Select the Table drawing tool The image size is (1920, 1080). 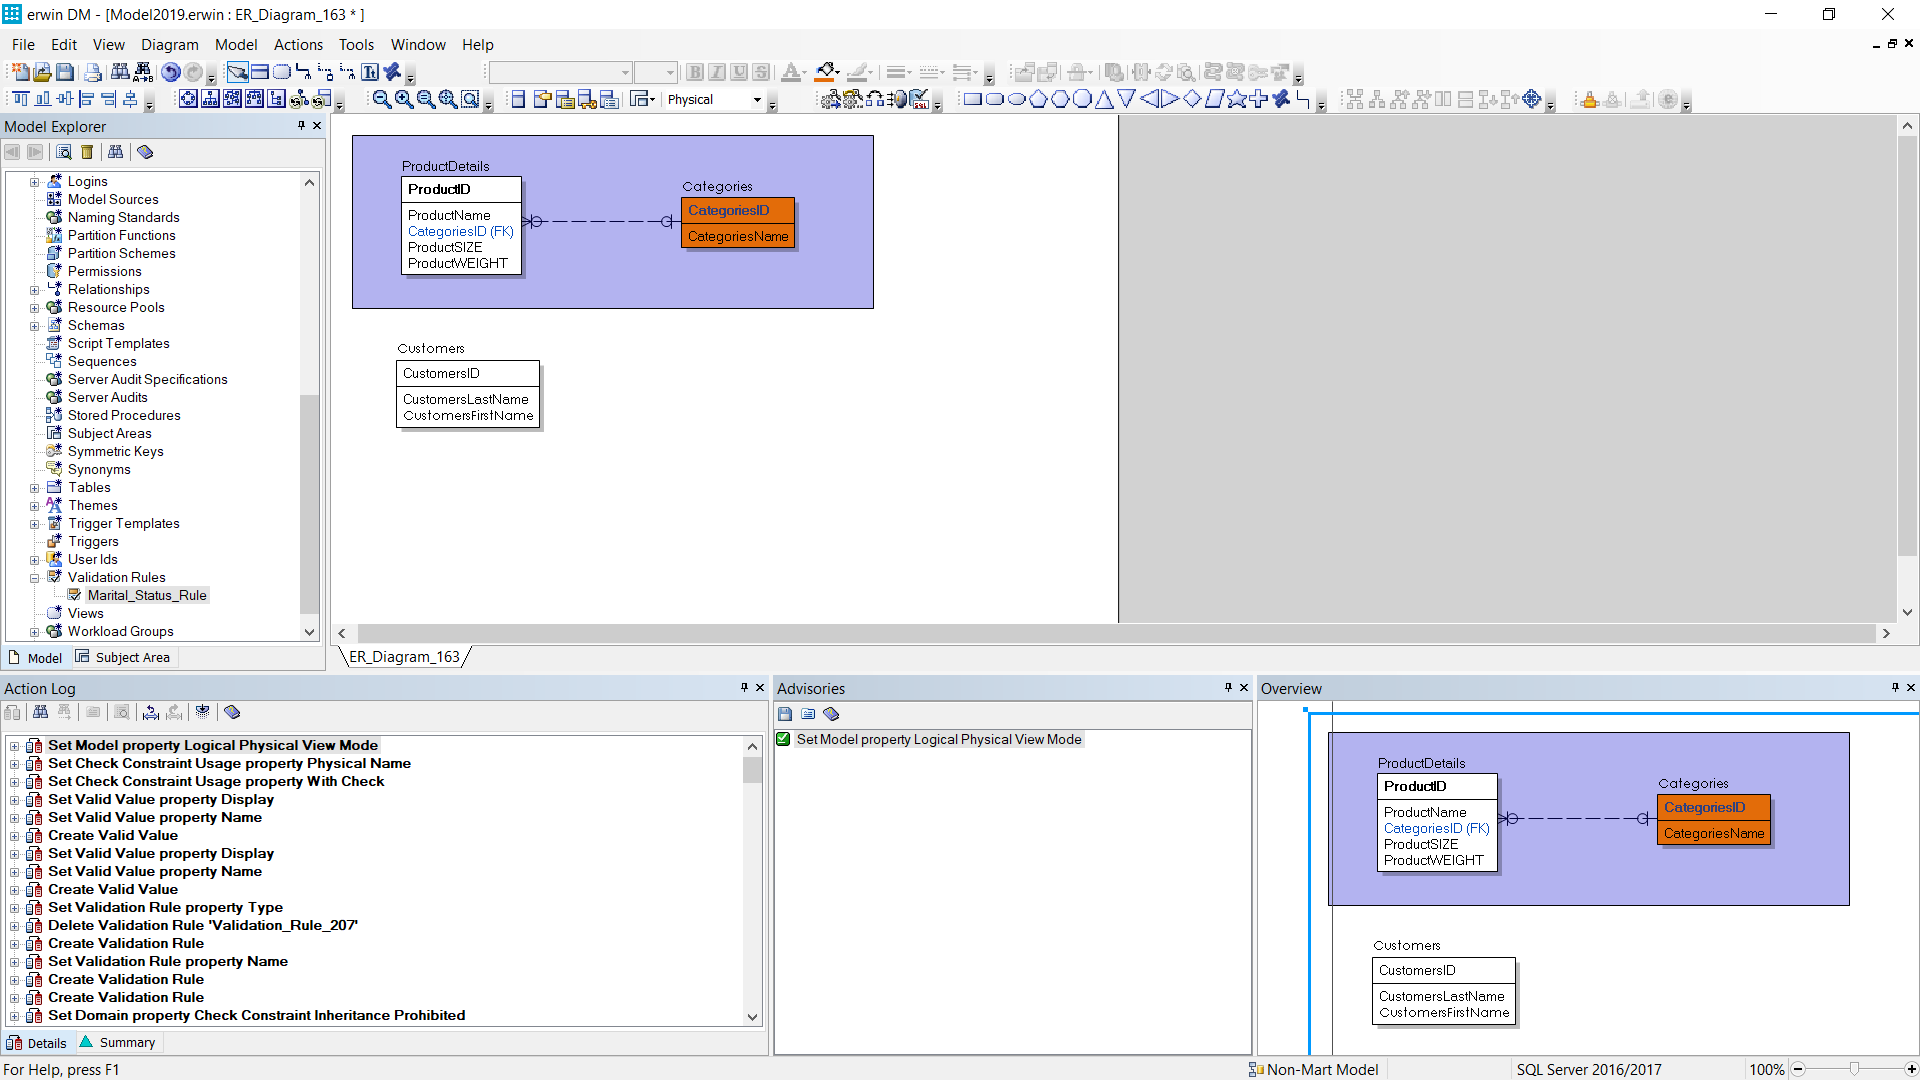[259, 72]
